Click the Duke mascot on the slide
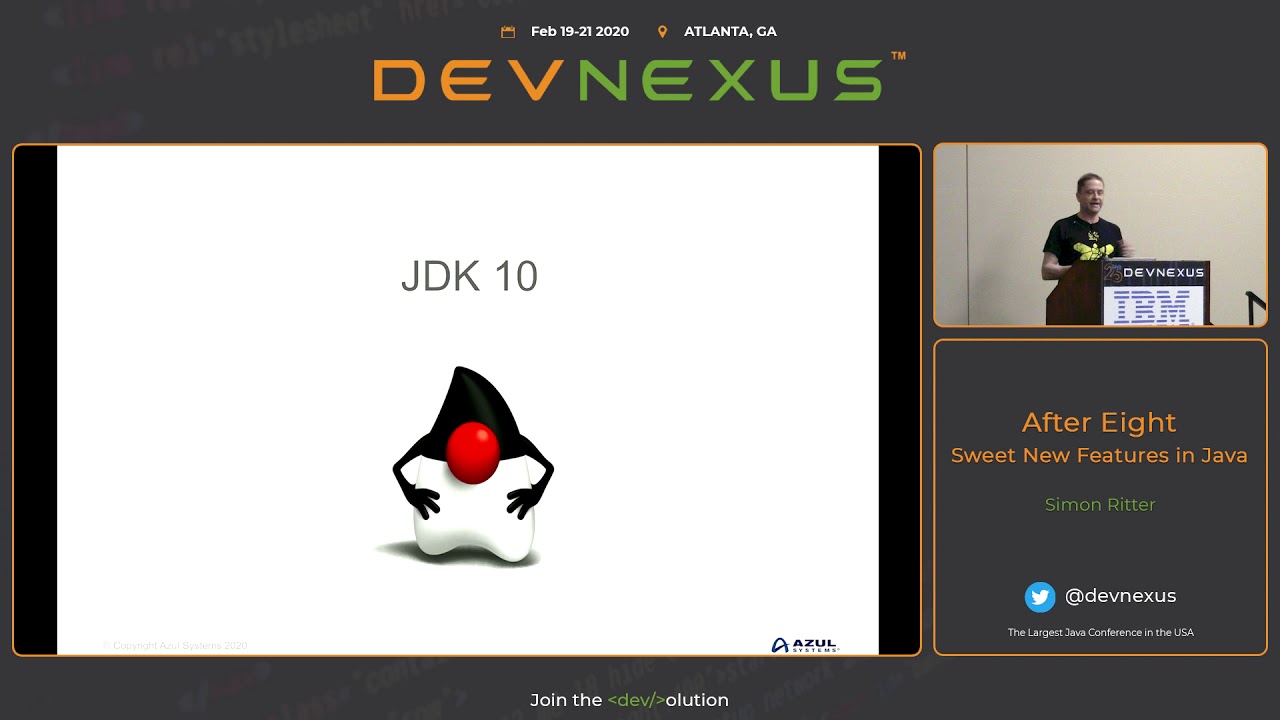1280x720 pixels. pyautogui.click(x=472, y=467)
